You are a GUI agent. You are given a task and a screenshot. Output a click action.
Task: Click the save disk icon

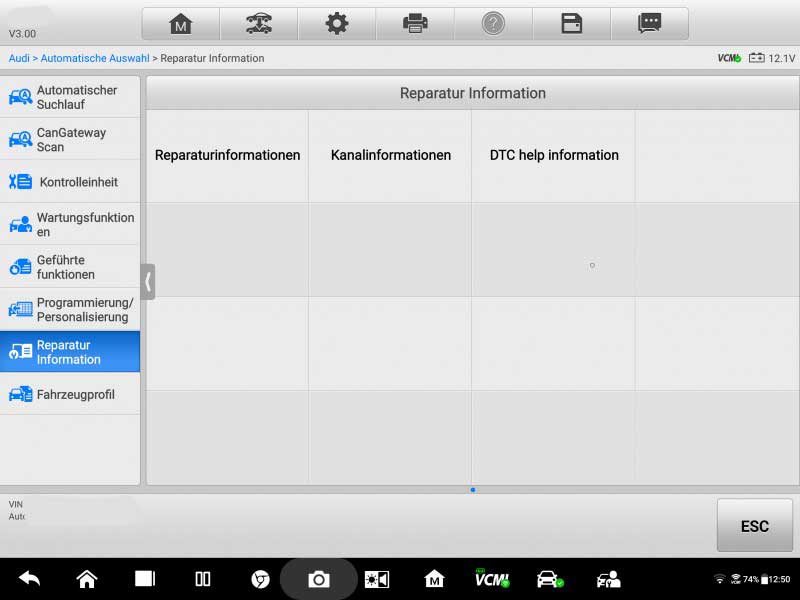tap(571, 23)
